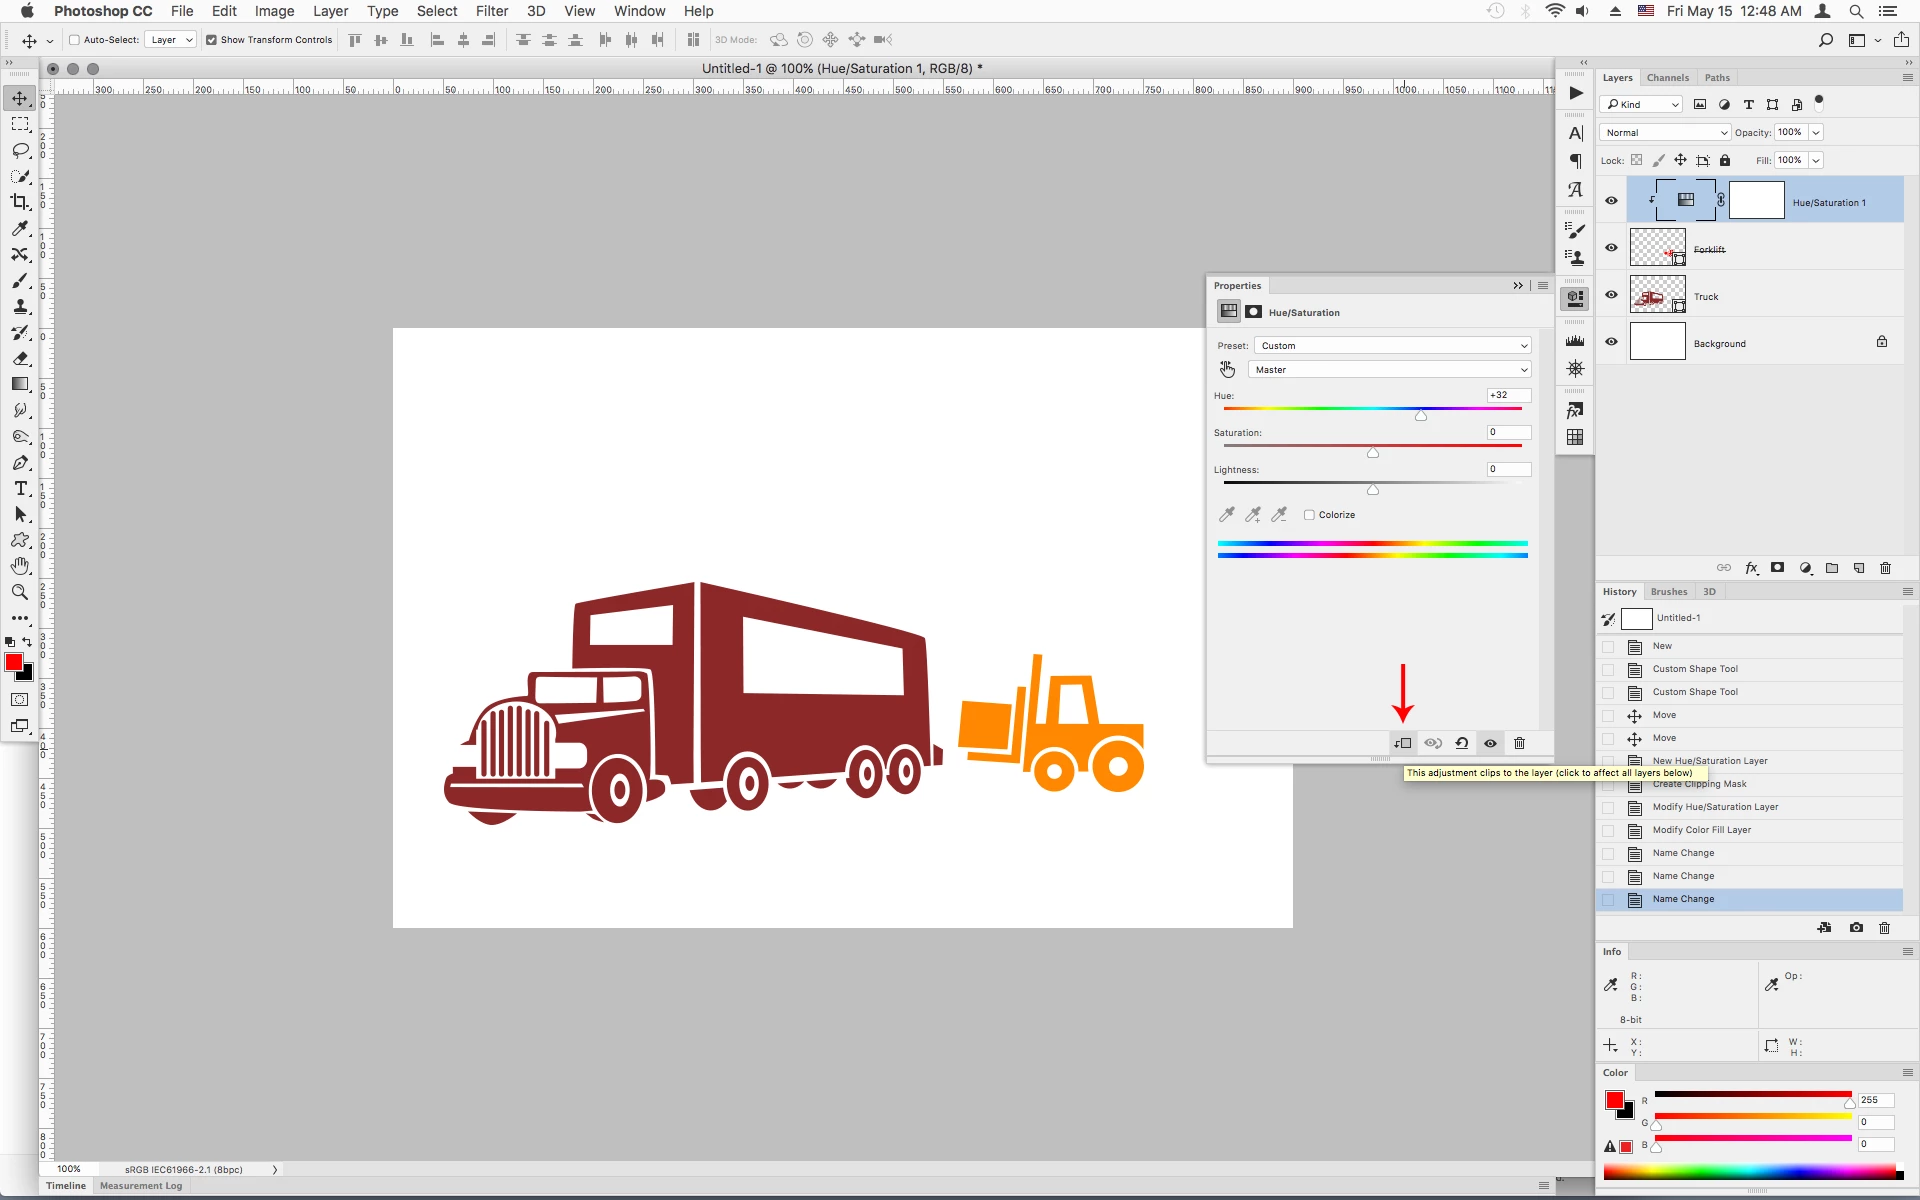The height and width of the screenshot is (1200, 1920).
Task: Open the Filter menu
Action: 491,11
